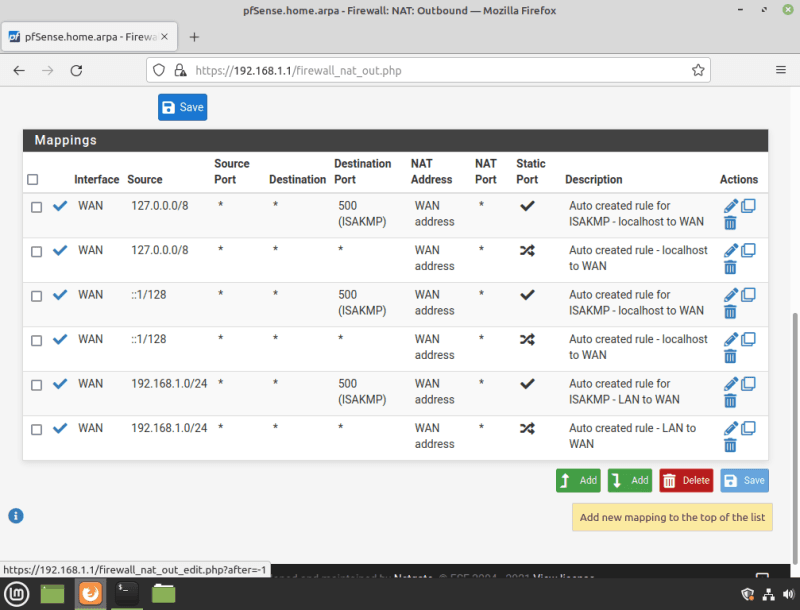This screenshot has height=610, width=800.
Task: Delete the LAN to WAN mapping
Action: click(x=730, y=445)
